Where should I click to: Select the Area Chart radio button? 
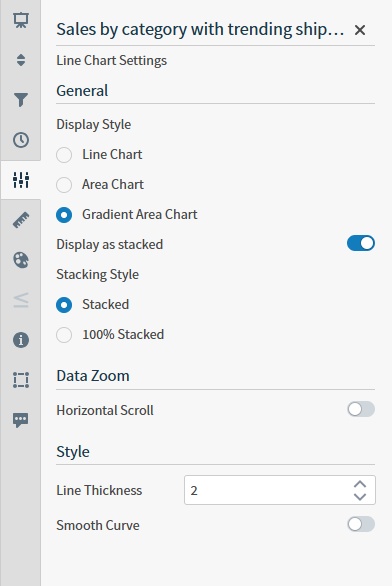pos(64,185)
